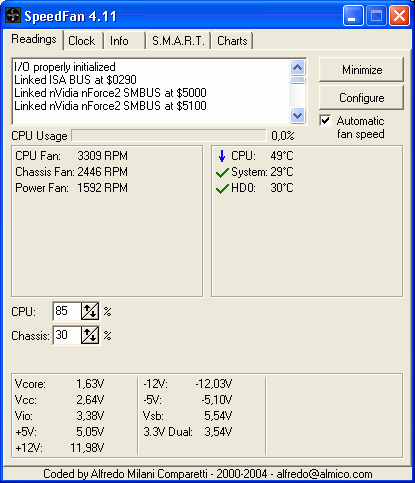Viewport: 415px width, 483px height.
Task: Click the green checkmark next to HD0 temperature
Action: 222,189
